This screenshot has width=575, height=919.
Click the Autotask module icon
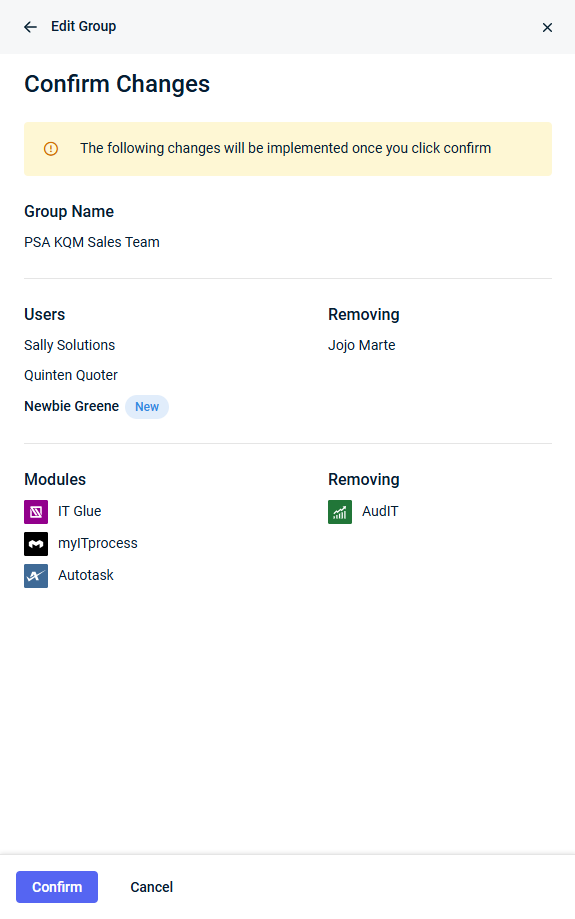(36, 576)
